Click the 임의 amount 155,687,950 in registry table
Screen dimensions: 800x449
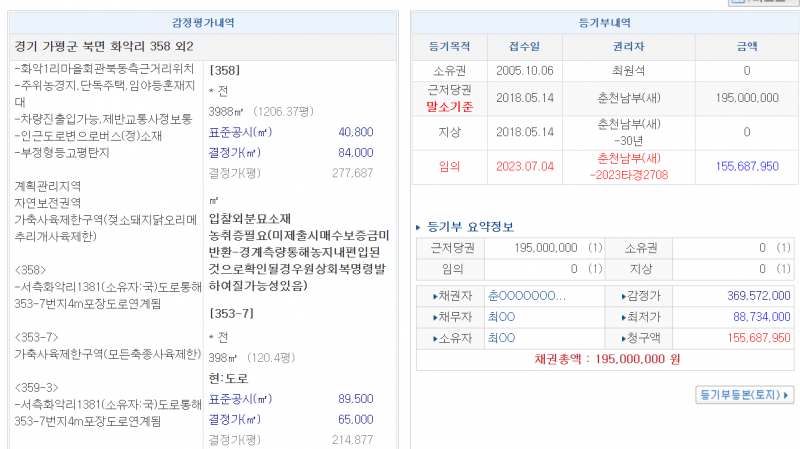coord(747,165)
